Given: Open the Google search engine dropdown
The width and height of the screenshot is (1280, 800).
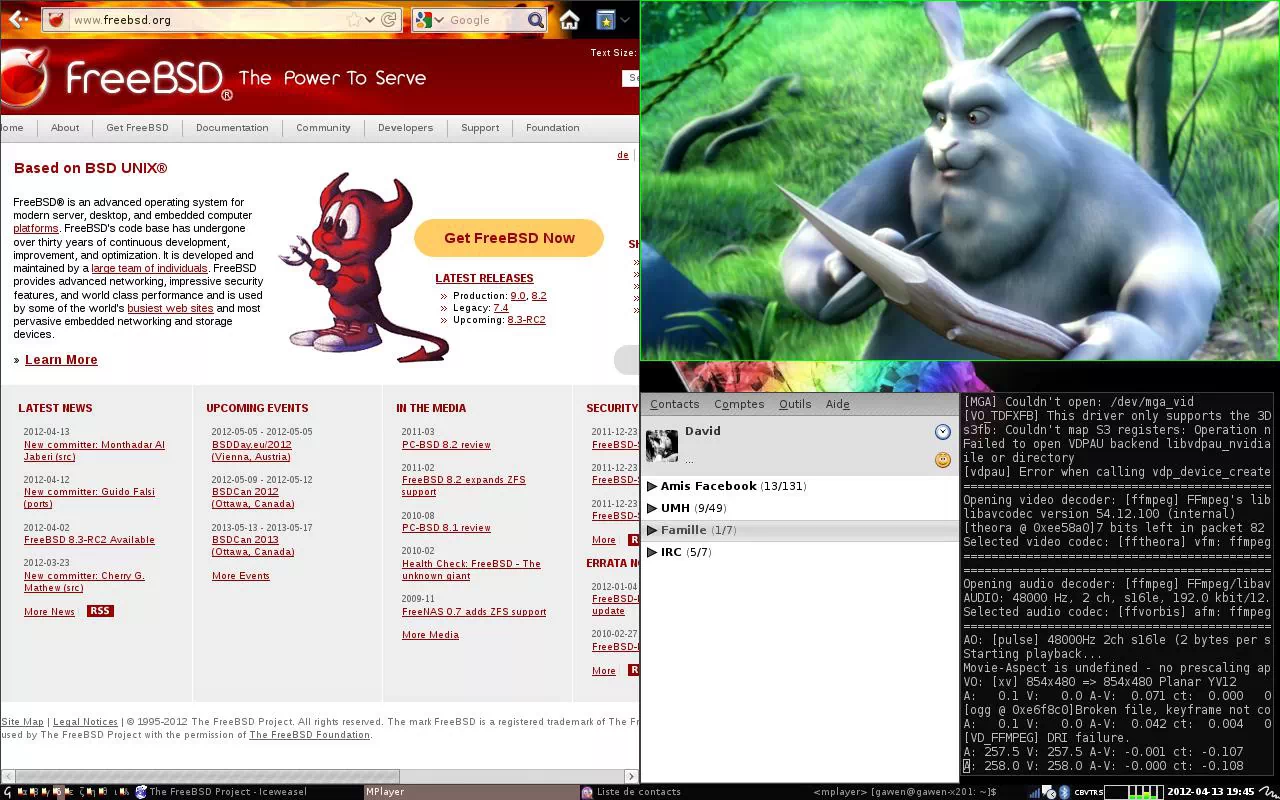Looking at the screenshot, I should pos(429,20).
